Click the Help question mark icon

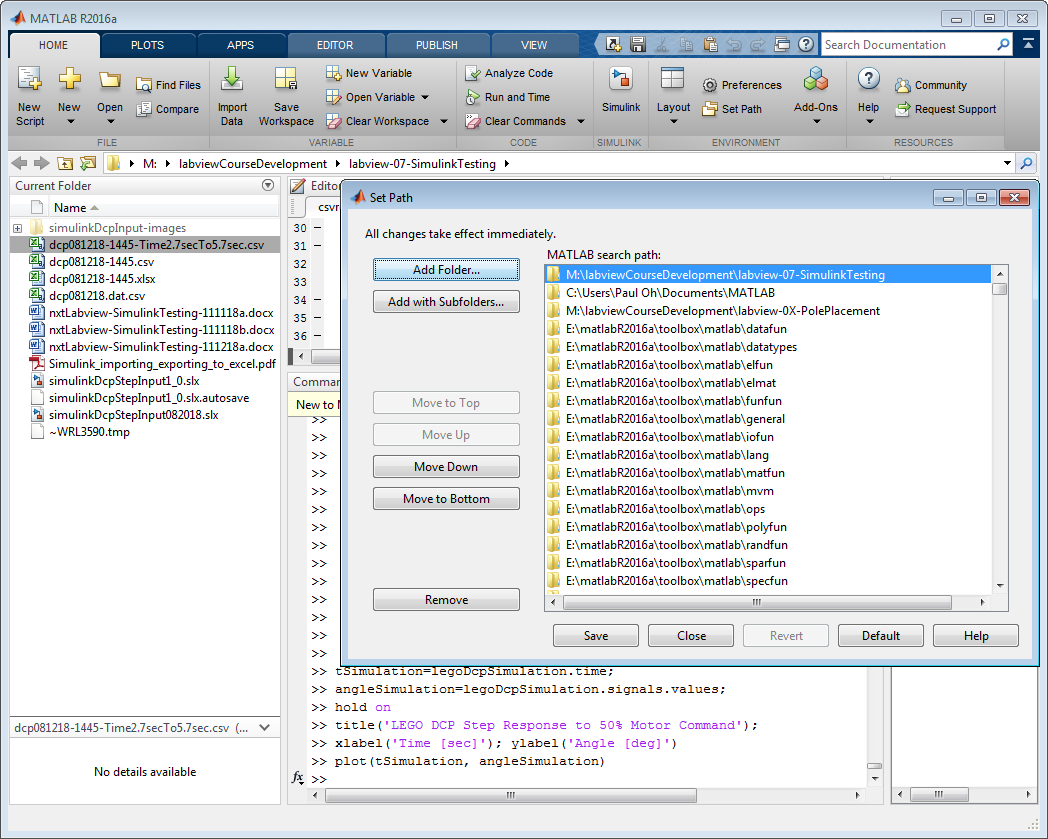pyautogui.click(x=868, y=79)
